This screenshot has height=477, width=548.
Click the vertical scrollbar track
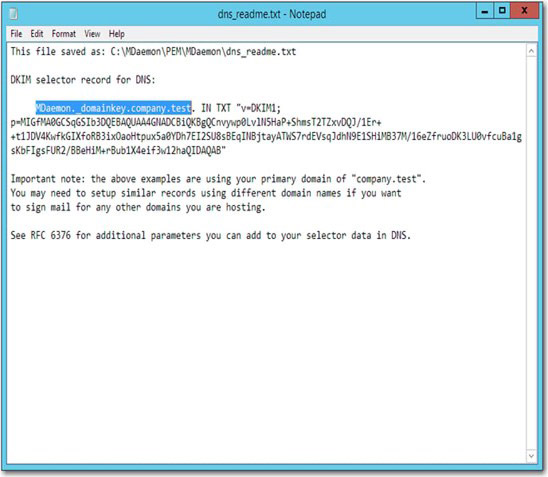click(531, 253)
